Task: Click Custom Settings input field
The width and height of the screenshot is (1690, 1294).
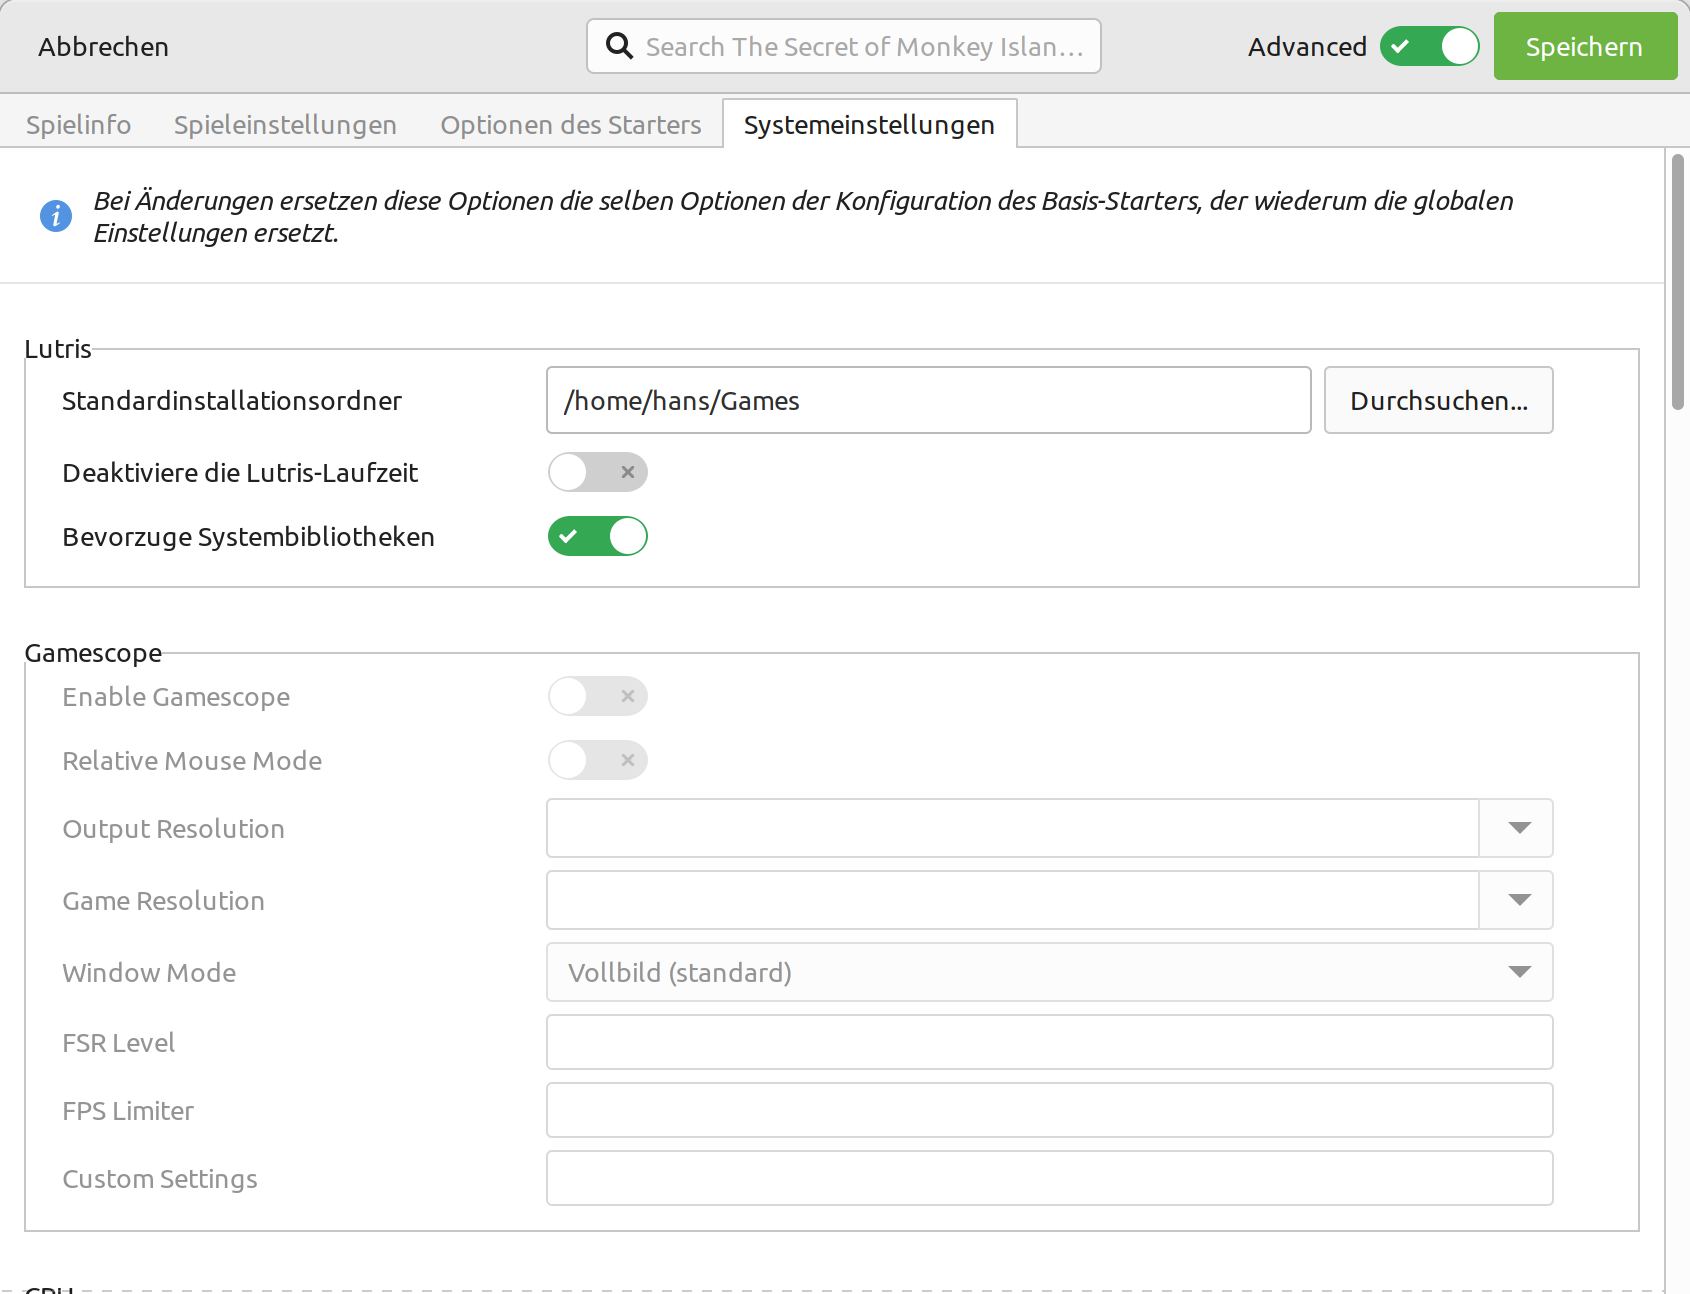Action: tap(1049, 1178)
